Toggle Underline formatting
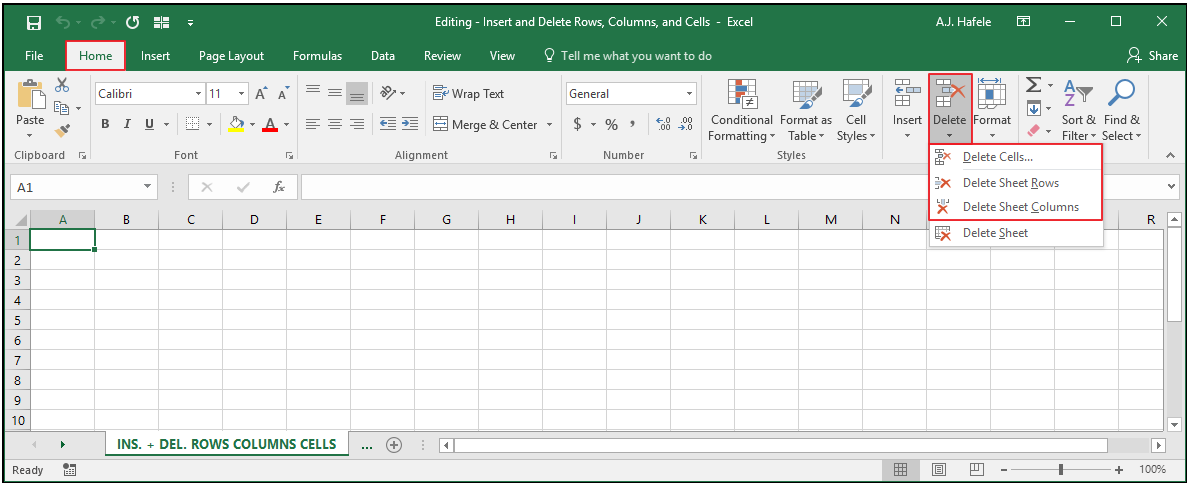This screenshot has height=485, width=1192. point(149,124)
